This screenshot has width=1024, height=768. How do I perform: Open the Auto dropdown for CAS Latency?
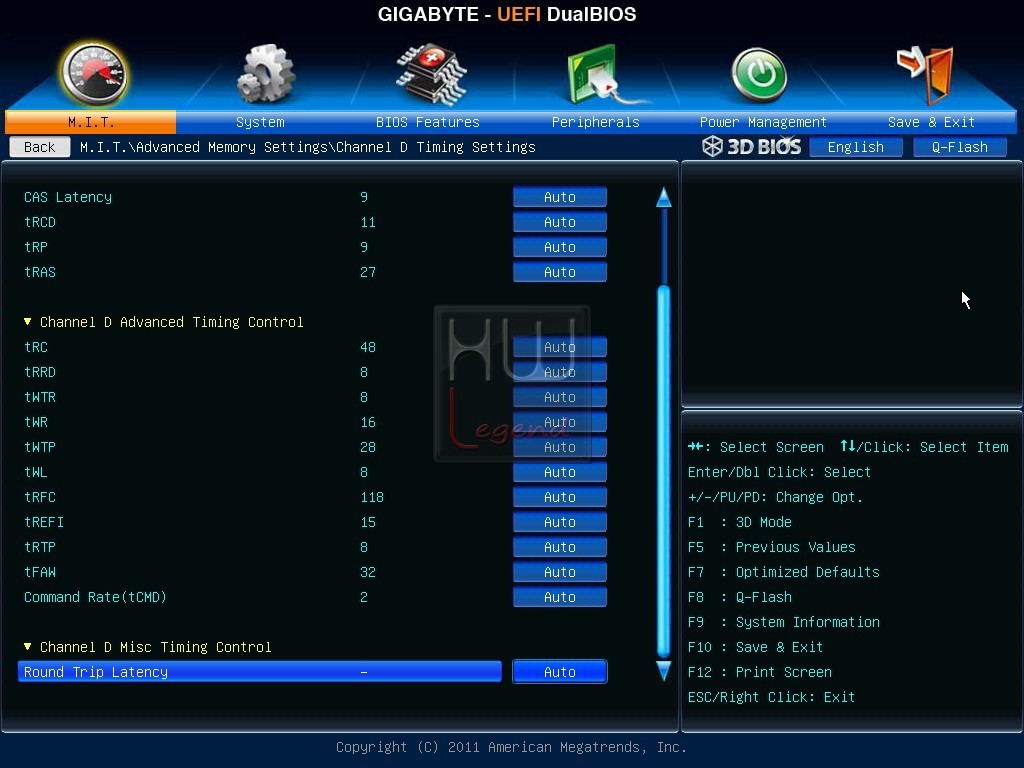(560, 197)
